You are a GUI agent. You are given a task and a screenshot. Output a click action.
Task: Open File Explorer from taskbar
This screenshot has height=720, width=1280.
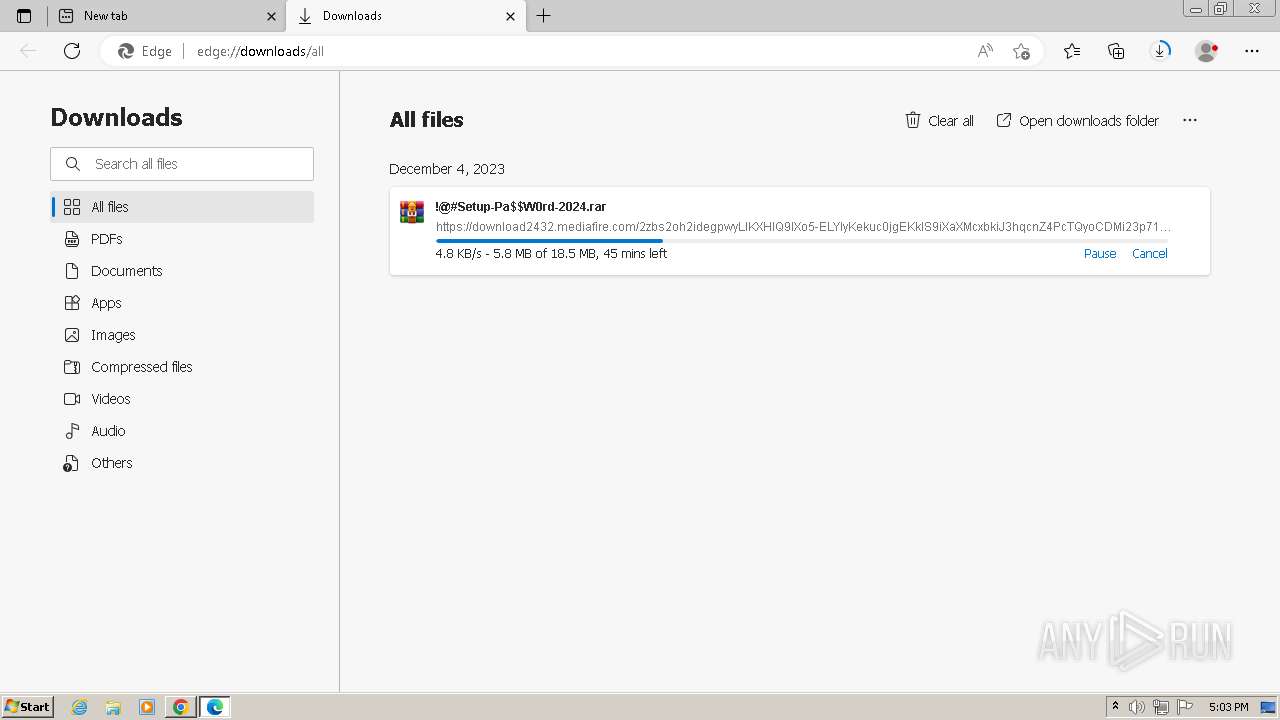(x=113, y=707)
